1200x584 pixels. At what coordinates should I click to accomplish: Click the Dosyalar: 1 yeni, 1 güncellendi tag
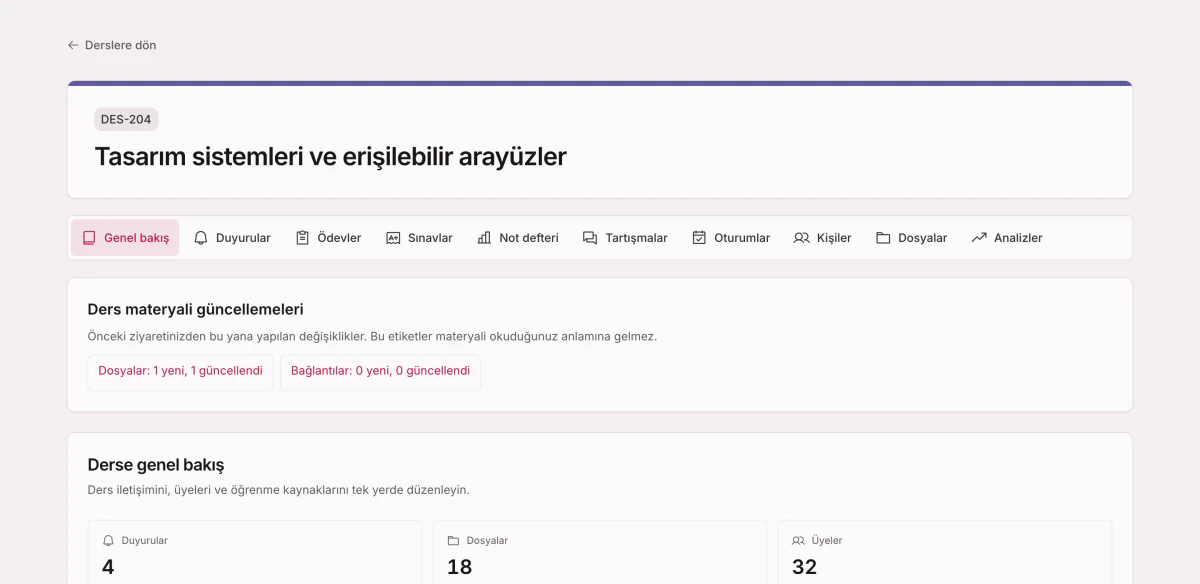(x=180, y=372)
